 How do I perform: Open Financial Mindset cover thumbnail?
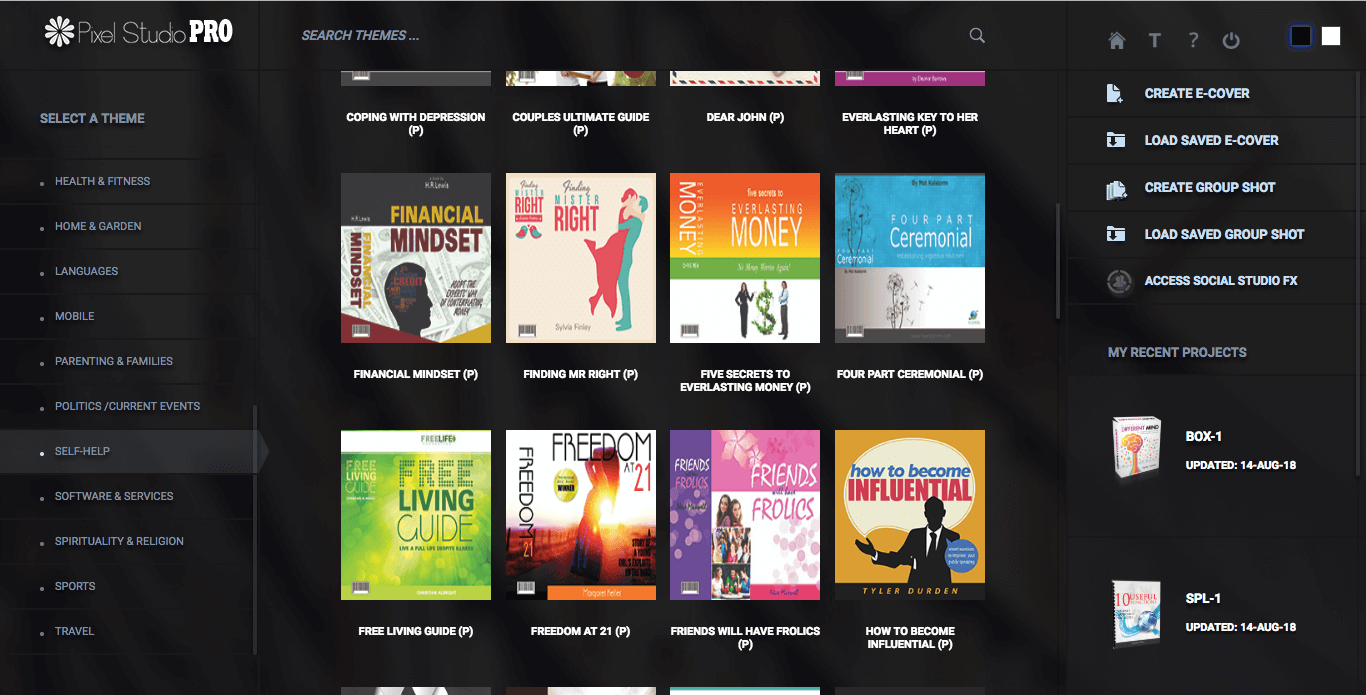point(416,258)
